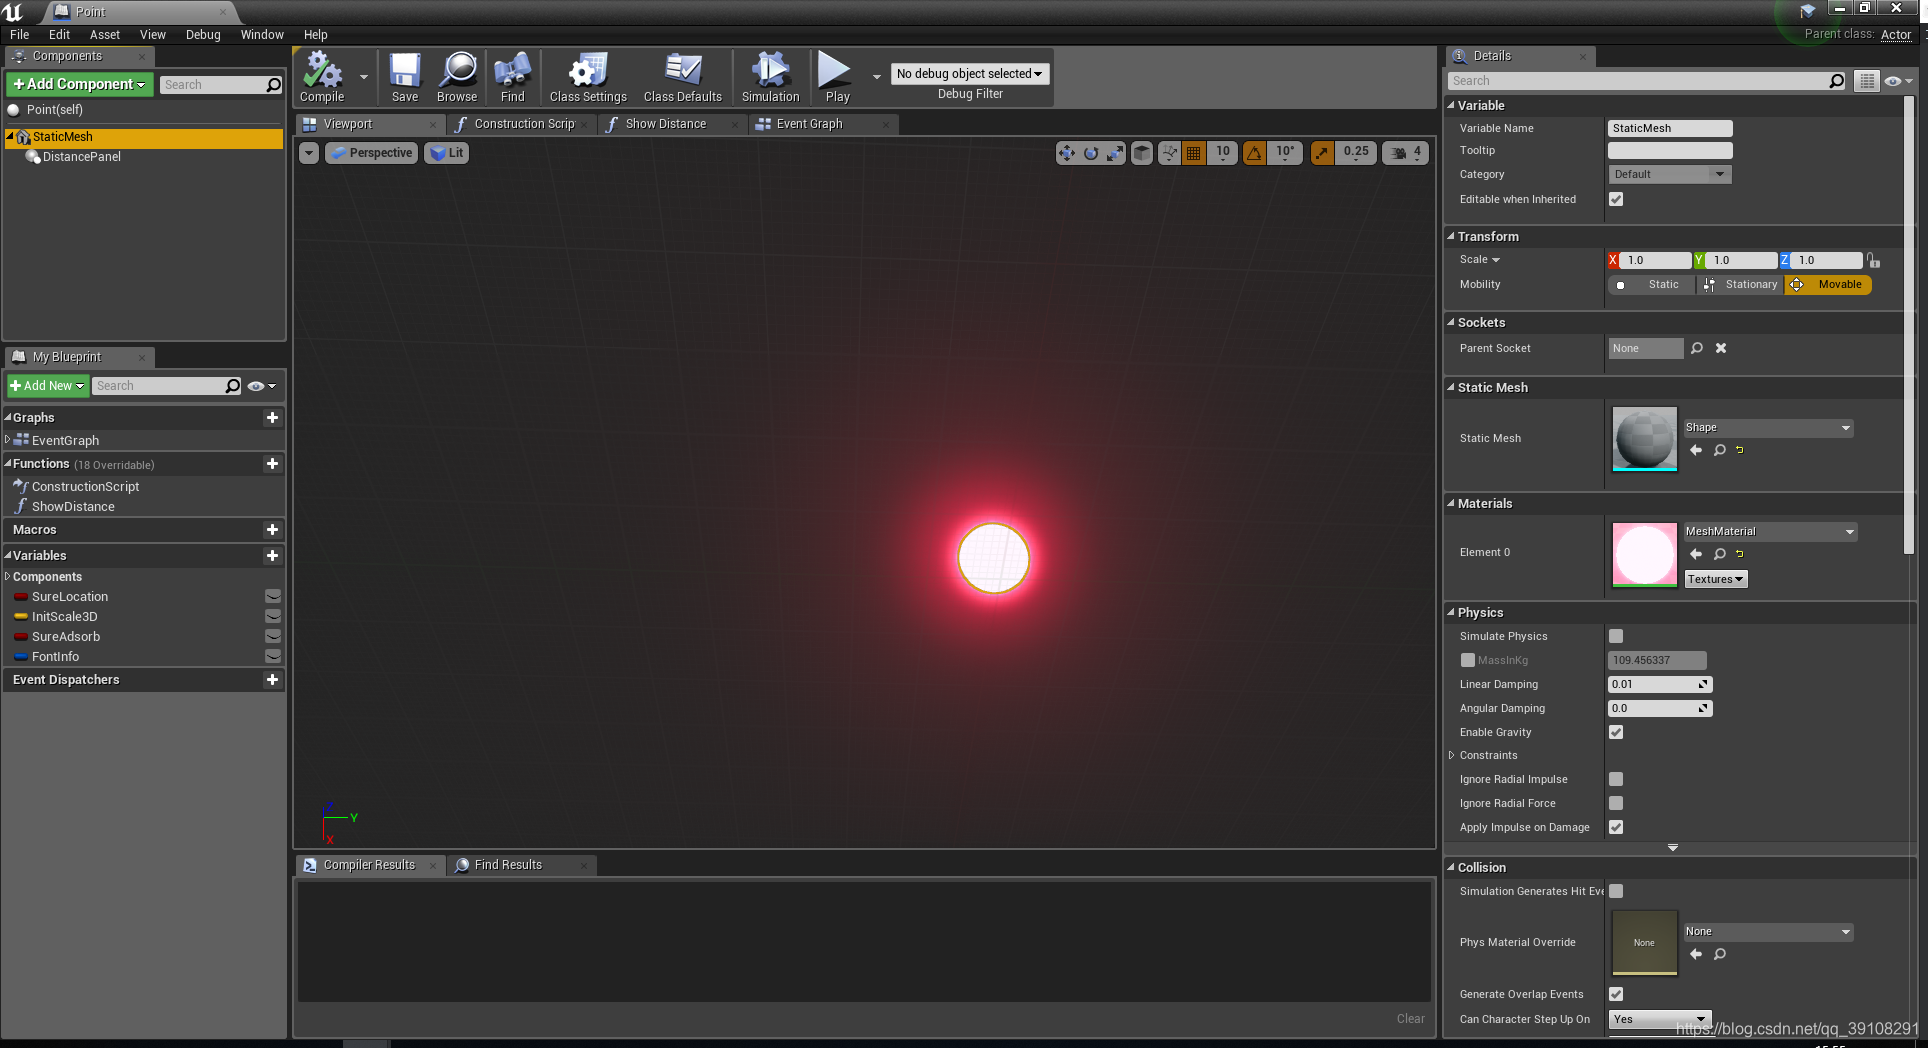Click the Details panel search field

(x=1640, y=80)
